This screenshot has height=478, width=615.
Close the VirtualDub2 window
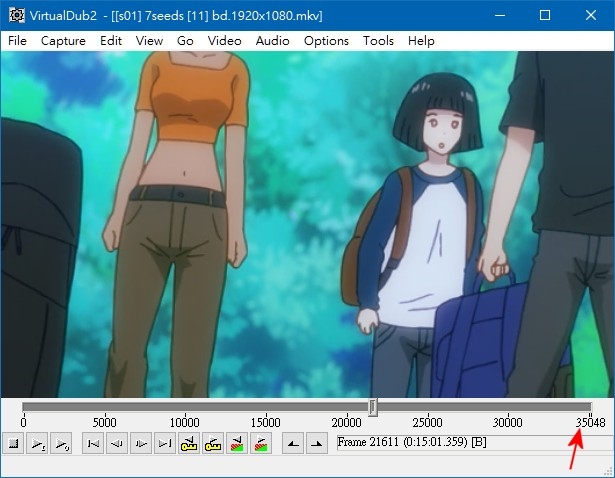click(591, 15)
